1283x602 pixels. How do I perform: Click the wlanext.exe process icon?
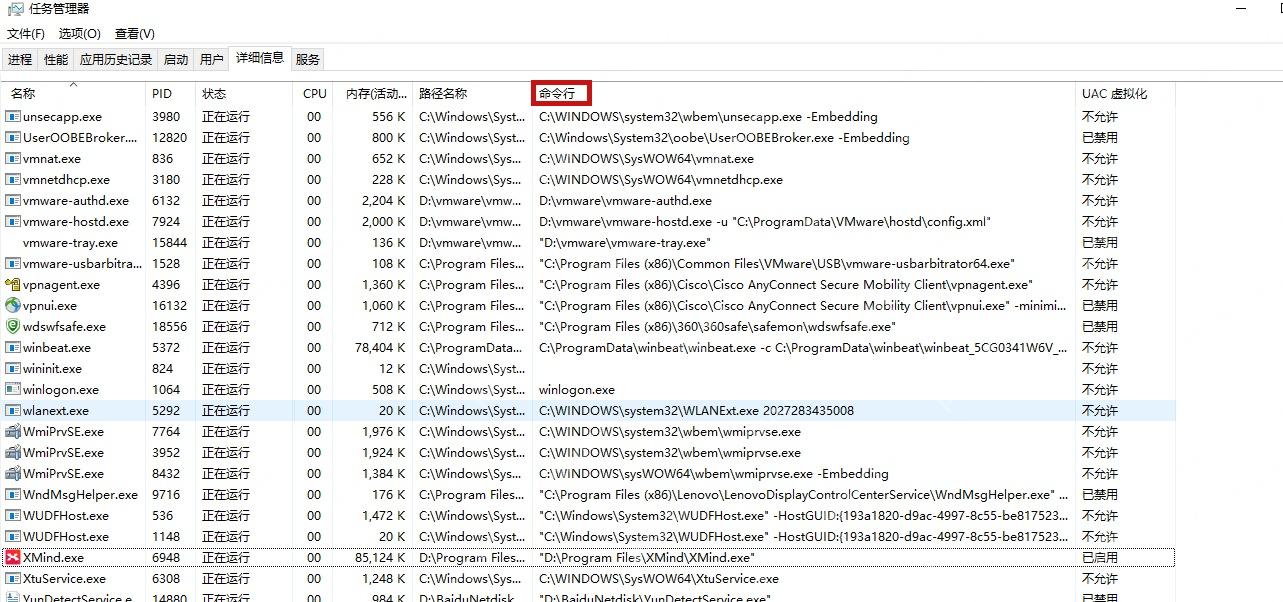[x=13, y=411]
